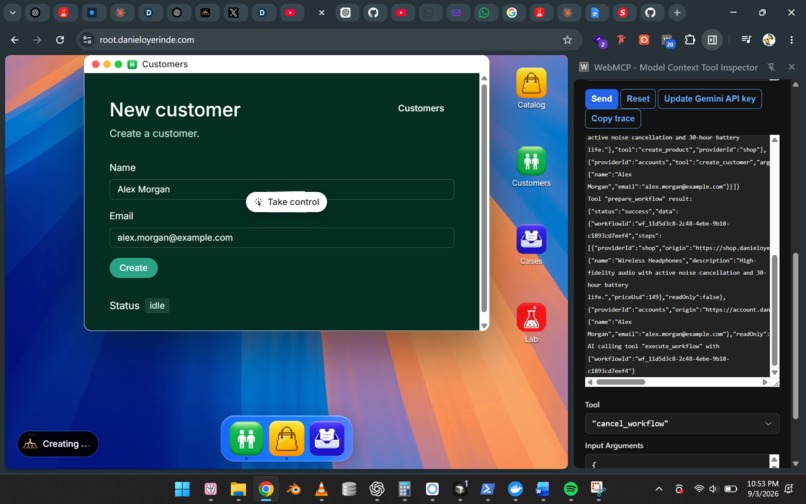Open taskbar clock showing 10:53 PM
Viewport: 806px width, 504px height.
pos(762,489)
